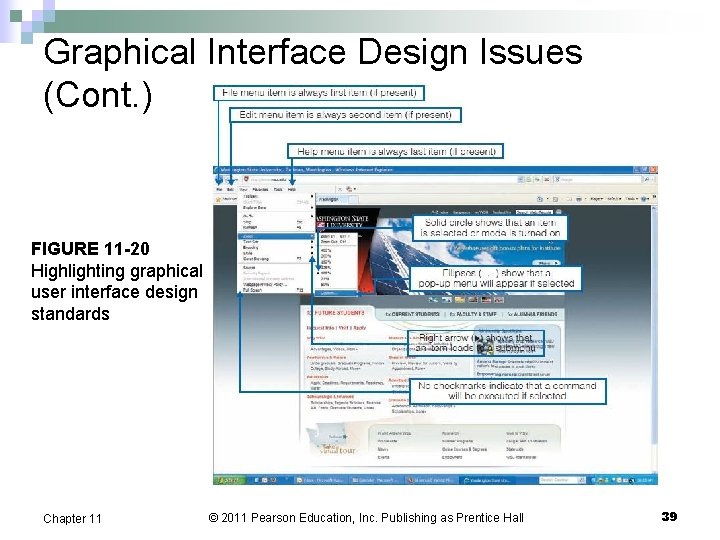Select Zoom In in the Zoom submenu
The height and width of the screenshot is (540, 720).
click(337, 236)
